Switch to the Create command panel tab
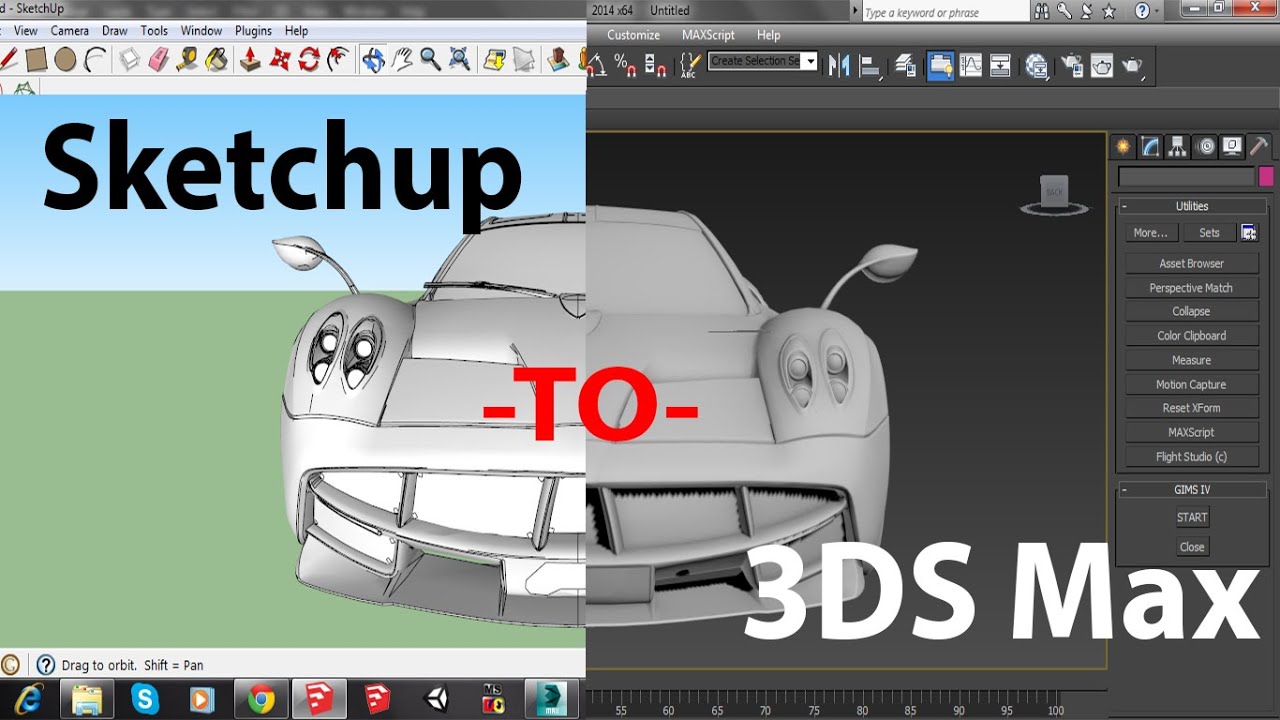 coord(1124,146)
